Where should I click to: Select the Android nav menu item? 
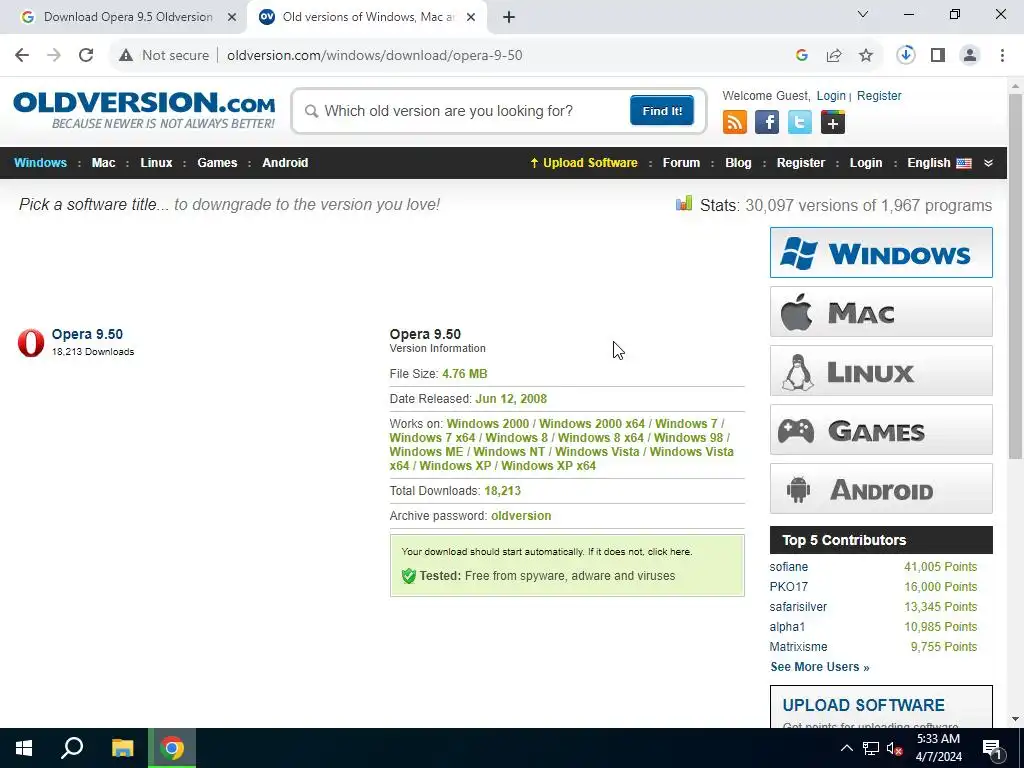tap(285, 163)
